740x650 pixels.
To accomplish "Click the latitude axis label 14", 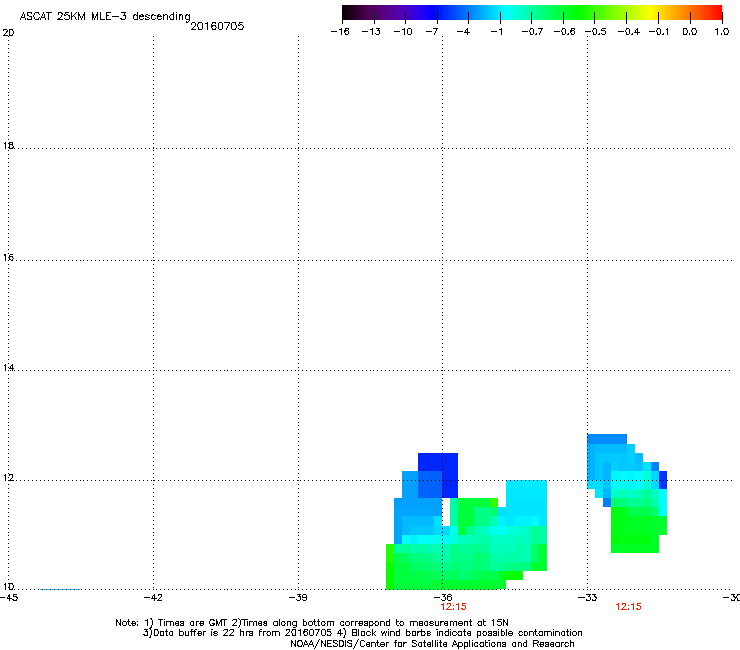I will pyautogui.click(x=8, y=367).
